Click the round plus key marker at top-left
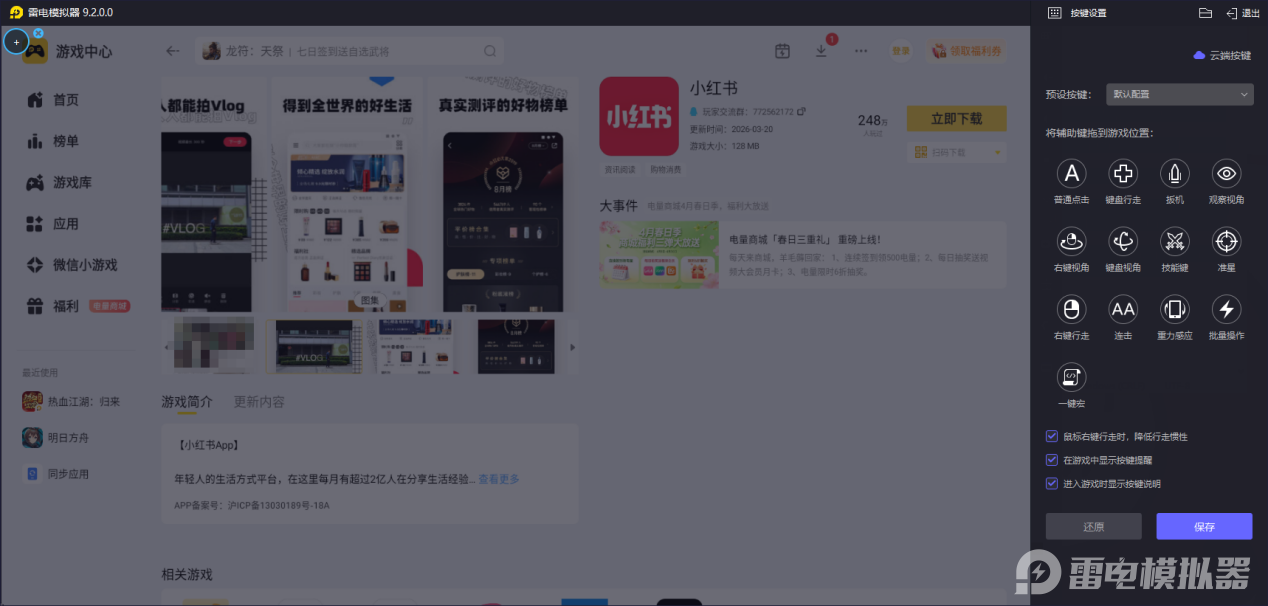The height and width of the screenshot is (606, 1268). tap(16, 42)
